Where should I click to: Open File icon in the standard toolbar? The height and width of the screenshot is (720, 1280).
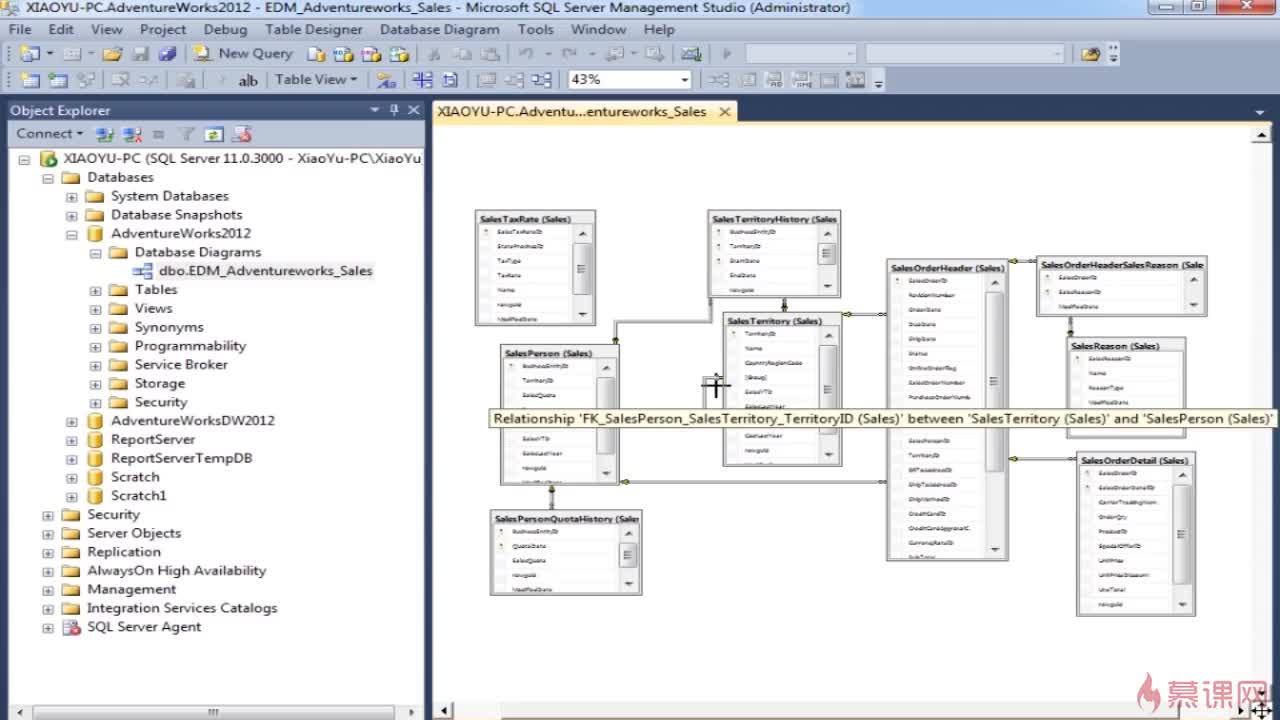click(x=112, y=54)
